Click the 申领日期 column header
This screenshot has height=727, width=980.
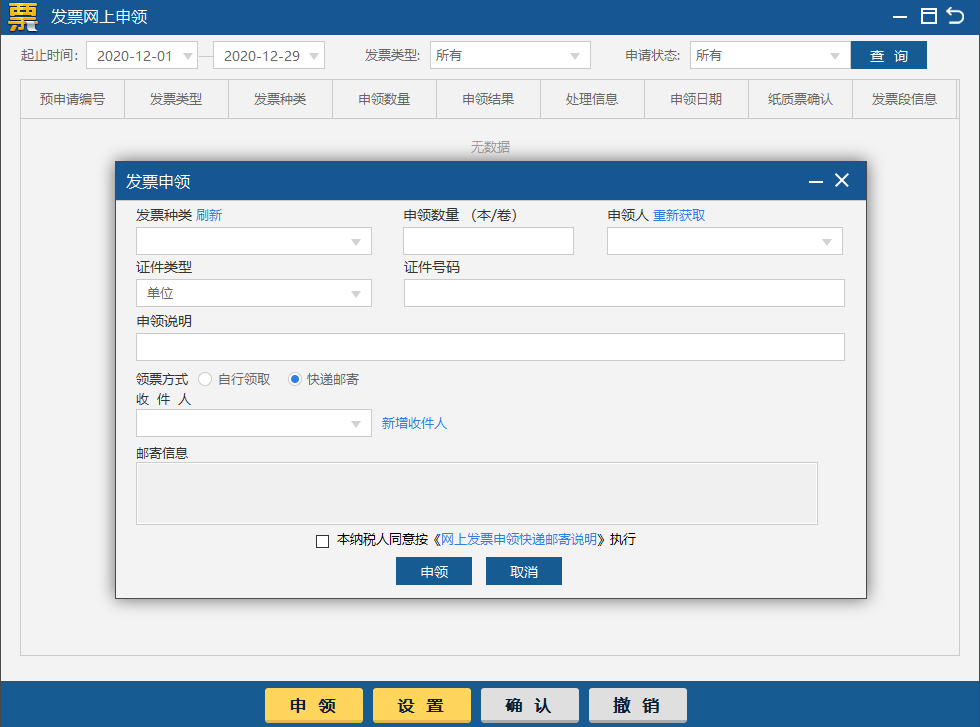(x=696, y=99)
